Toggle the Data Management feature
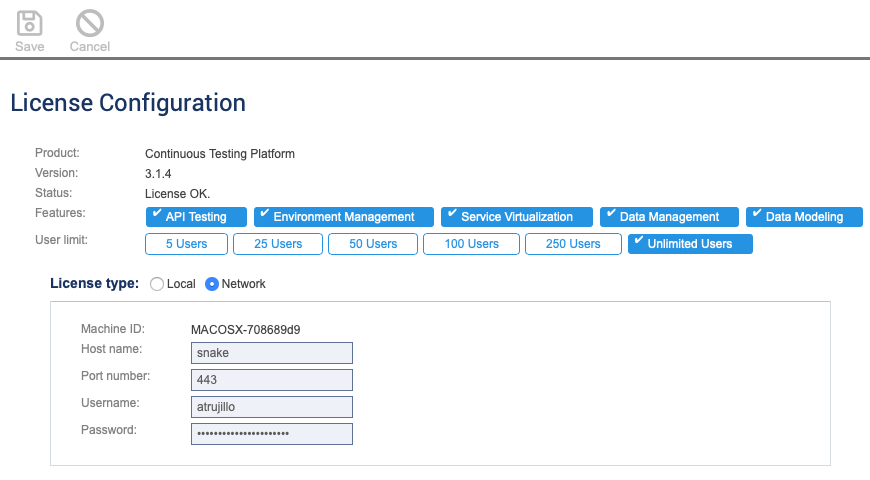Viewport: 870px width, 480px height. [669, 217]
